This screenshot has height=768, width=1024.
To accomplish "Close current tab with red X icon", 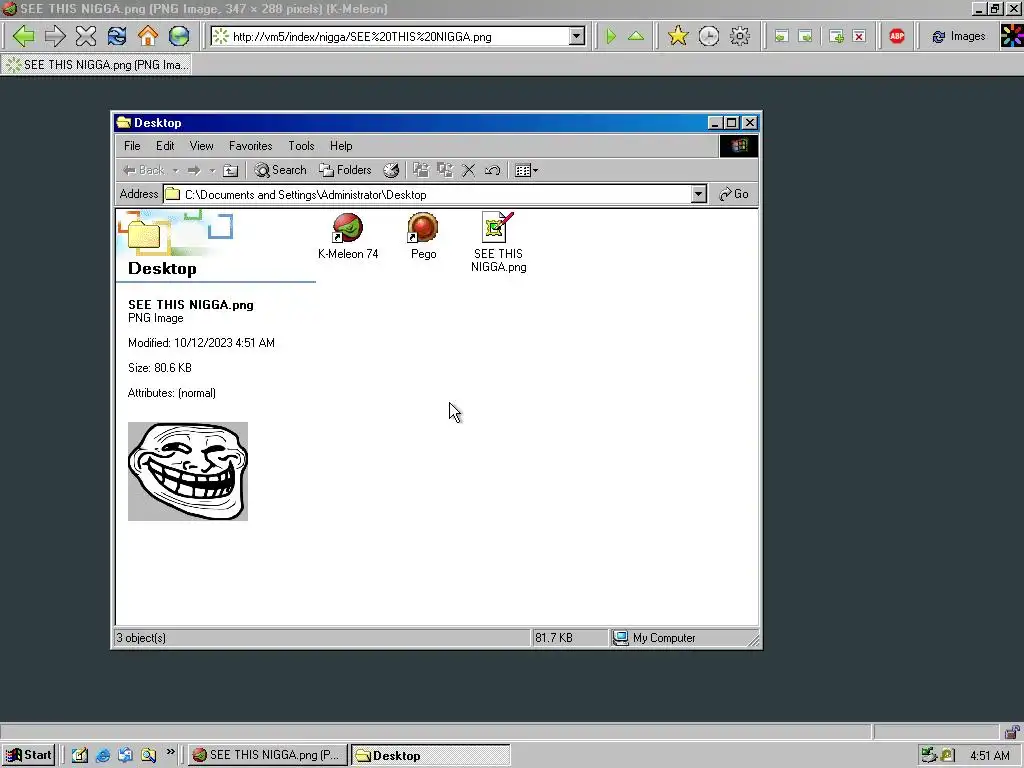I will (x=859, y=37).
